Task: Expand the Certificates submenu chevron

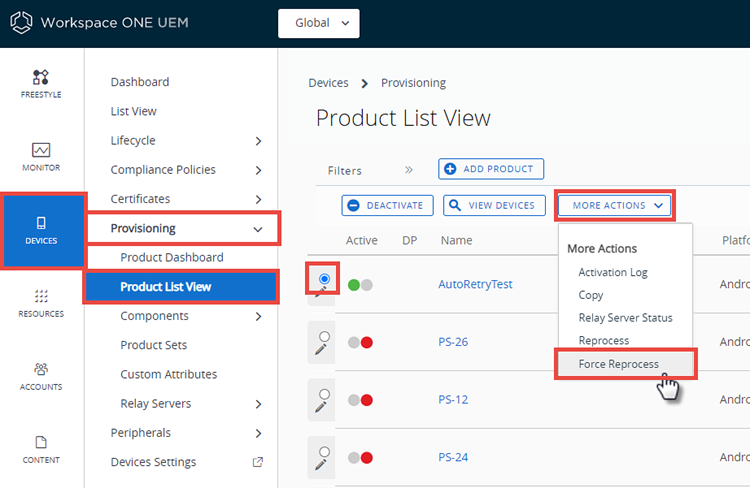Action: click(258, 200)
